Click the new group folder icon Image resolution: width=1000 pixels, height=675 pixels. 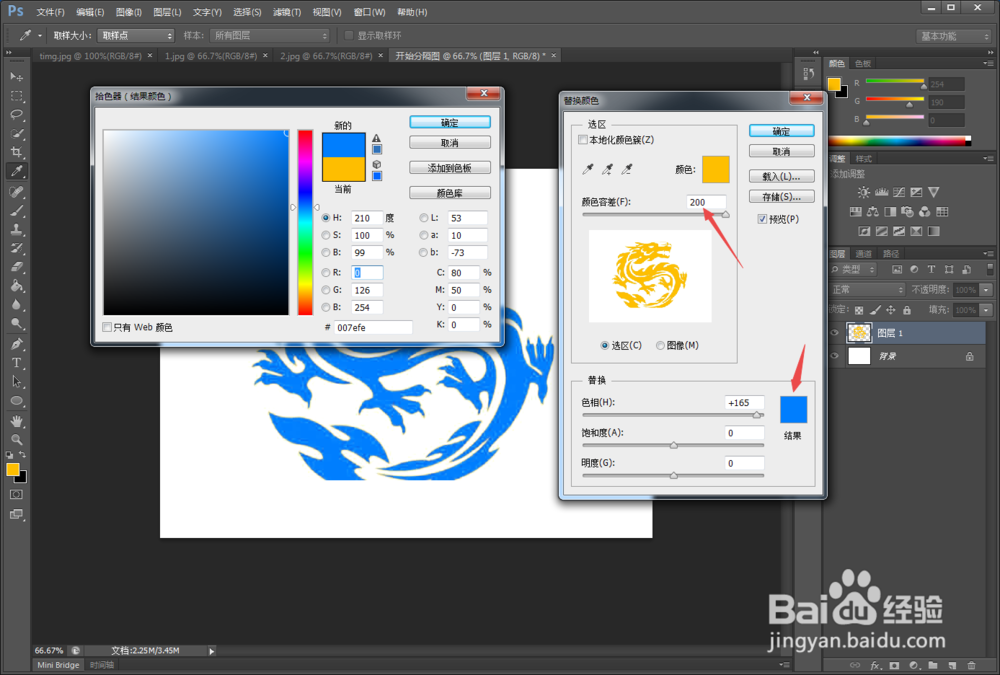pos(933,665)
